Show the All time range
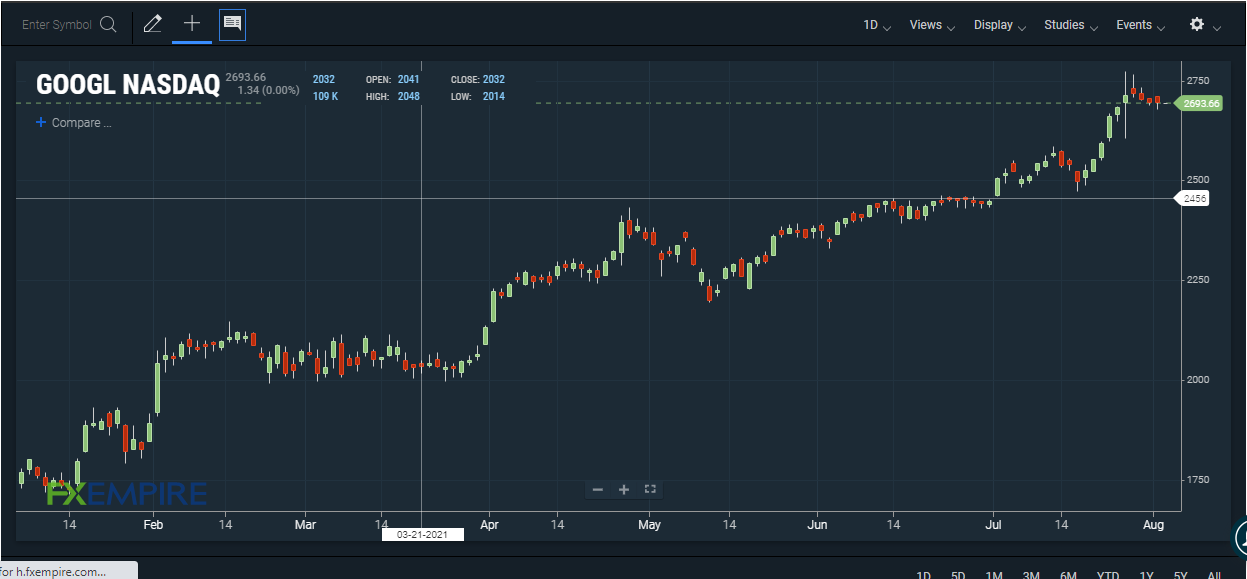Screen dimensions: 1247x579 (x=1214, y=574)
